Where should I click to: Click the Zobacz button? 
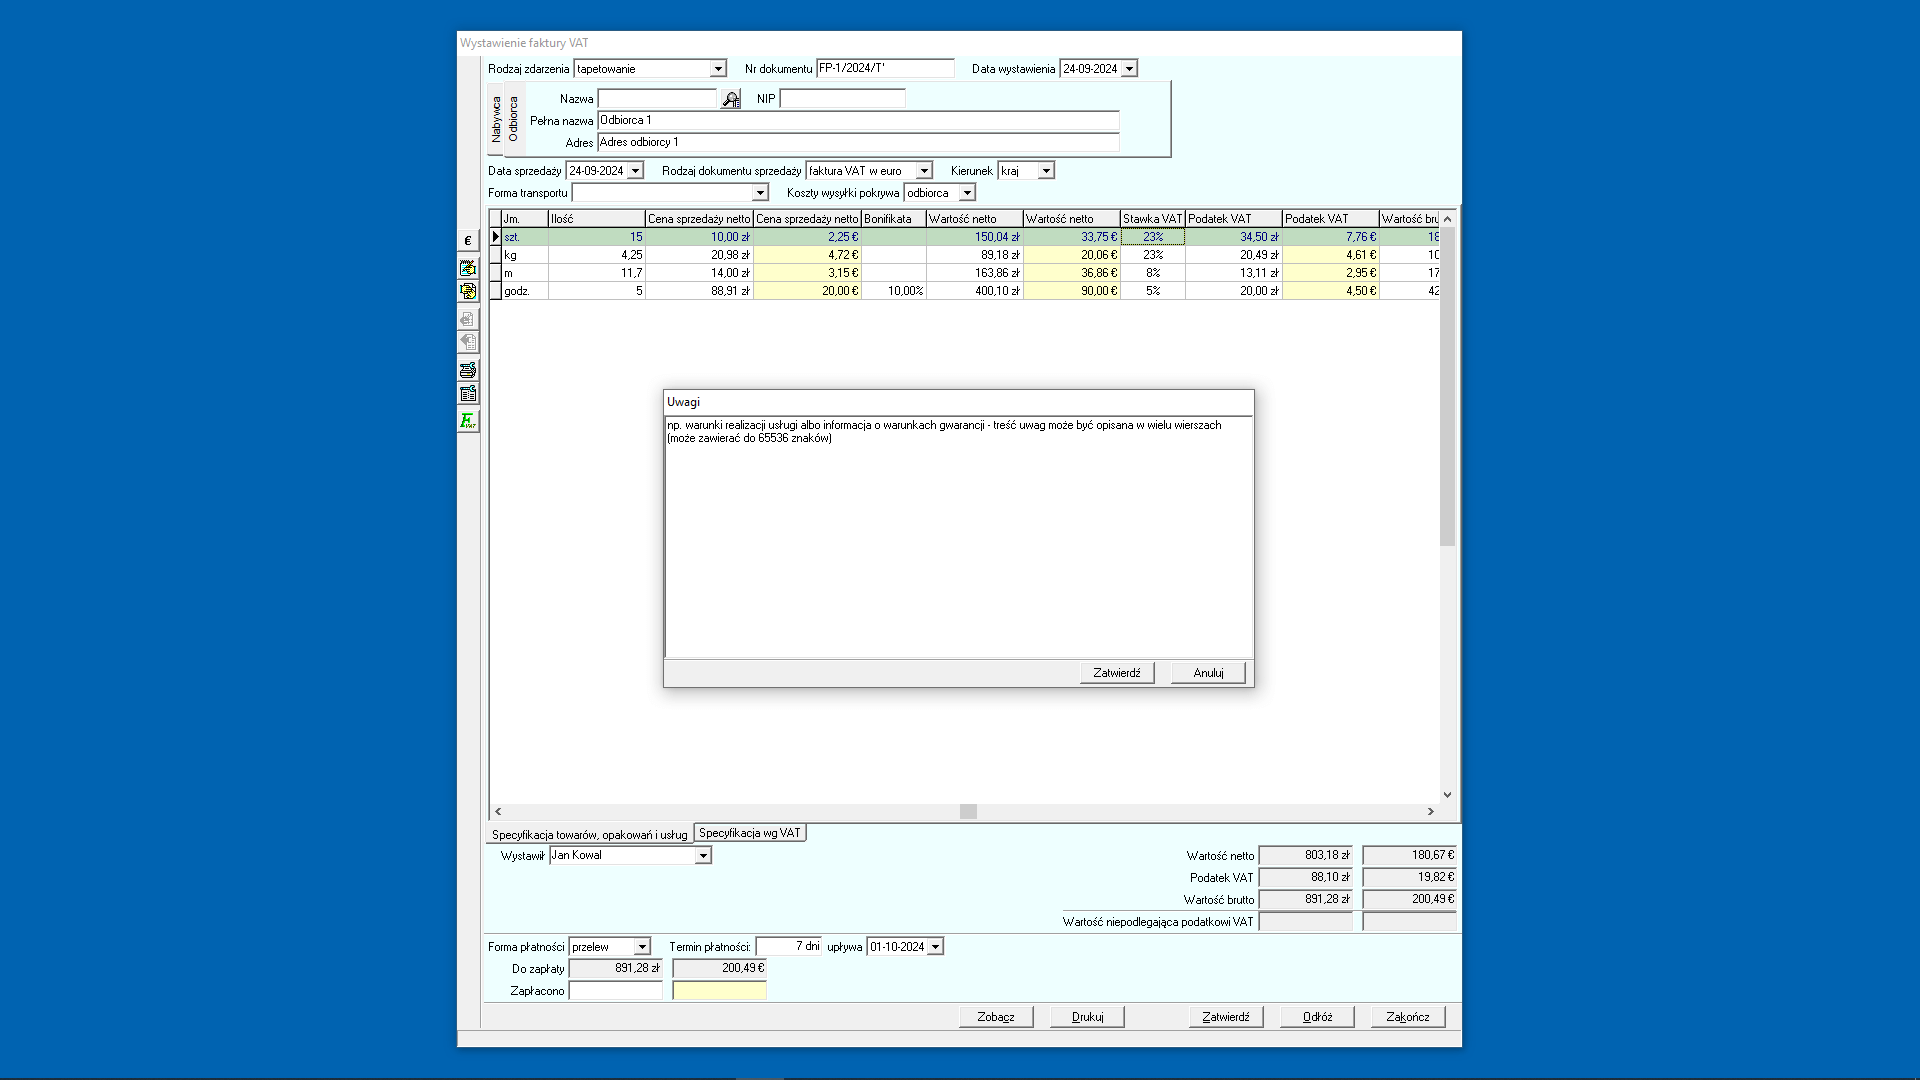point(996,1017)
